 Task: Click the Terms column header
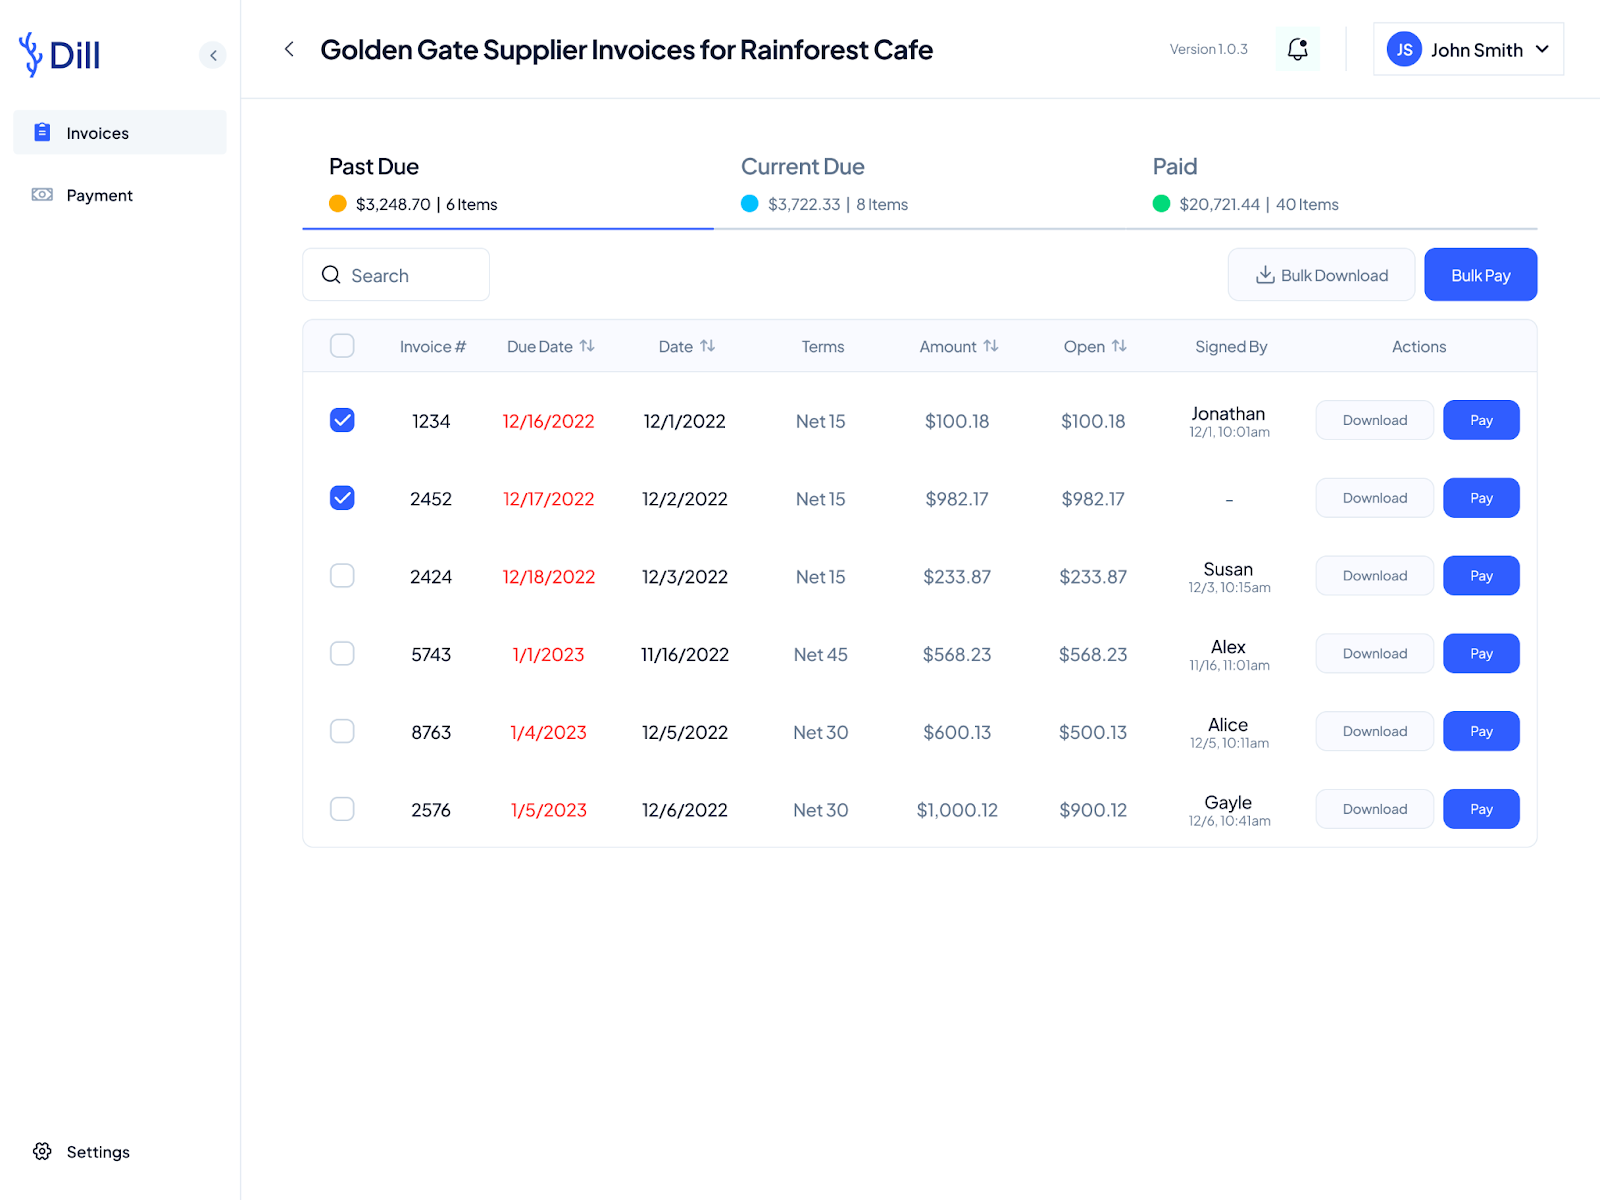[822, 346]
